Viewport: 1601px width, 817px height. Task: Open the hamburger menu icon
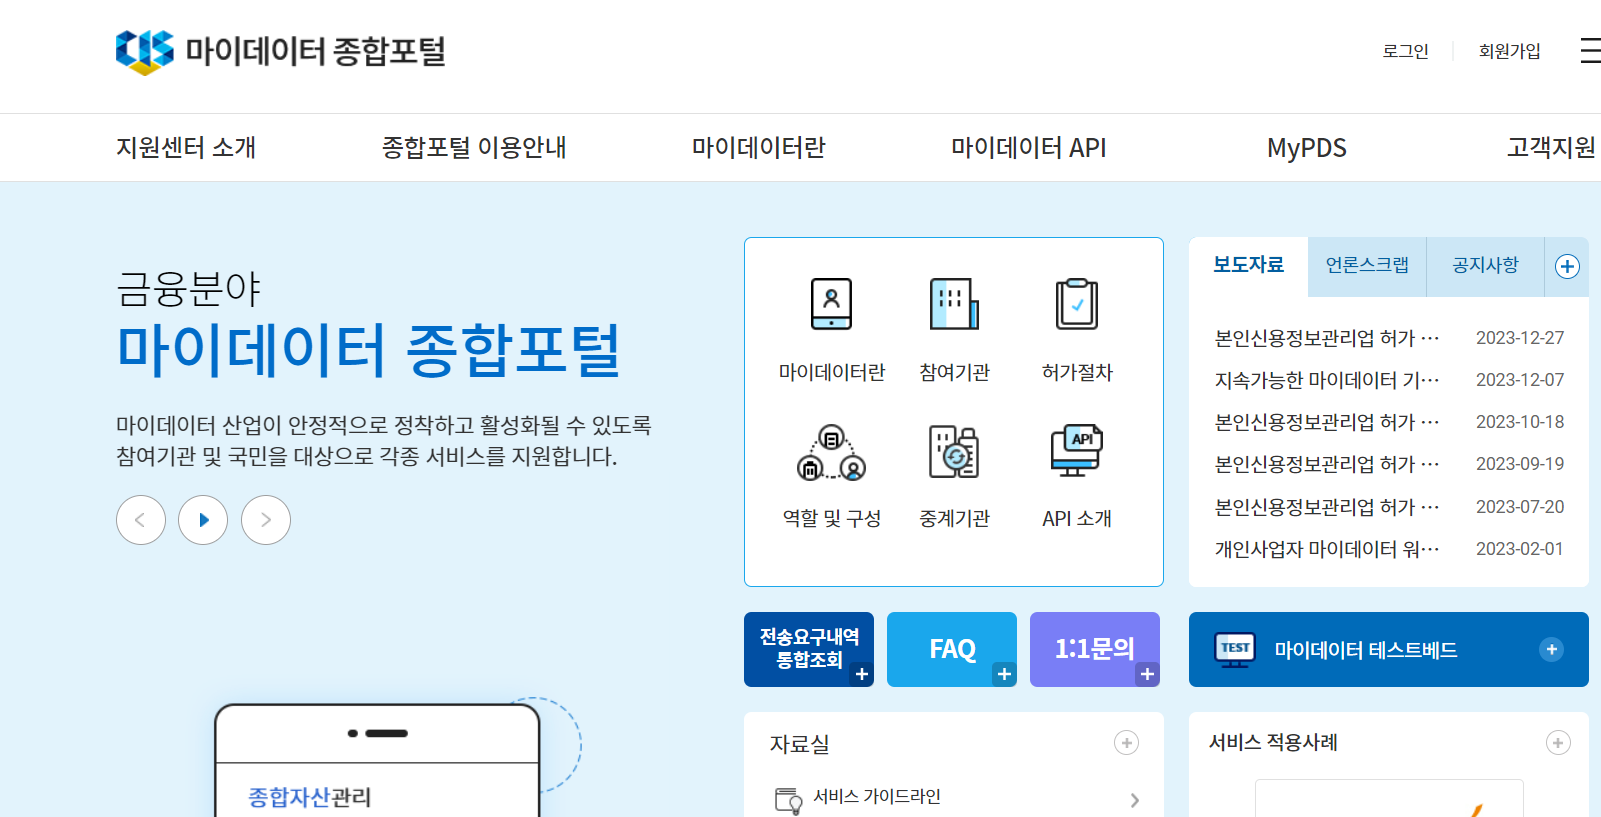point(1590,51)
